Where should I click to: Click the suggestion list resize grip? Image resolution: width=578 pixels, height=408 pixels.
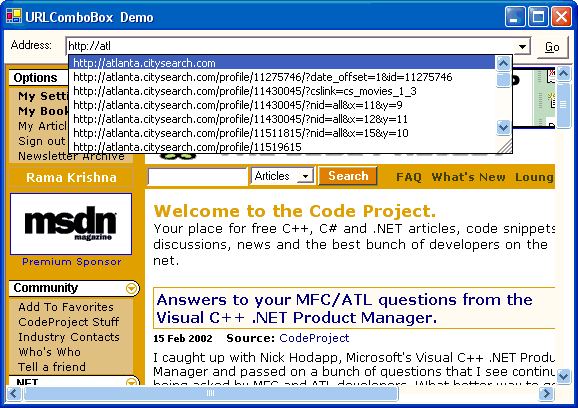[x=505, y=146]
